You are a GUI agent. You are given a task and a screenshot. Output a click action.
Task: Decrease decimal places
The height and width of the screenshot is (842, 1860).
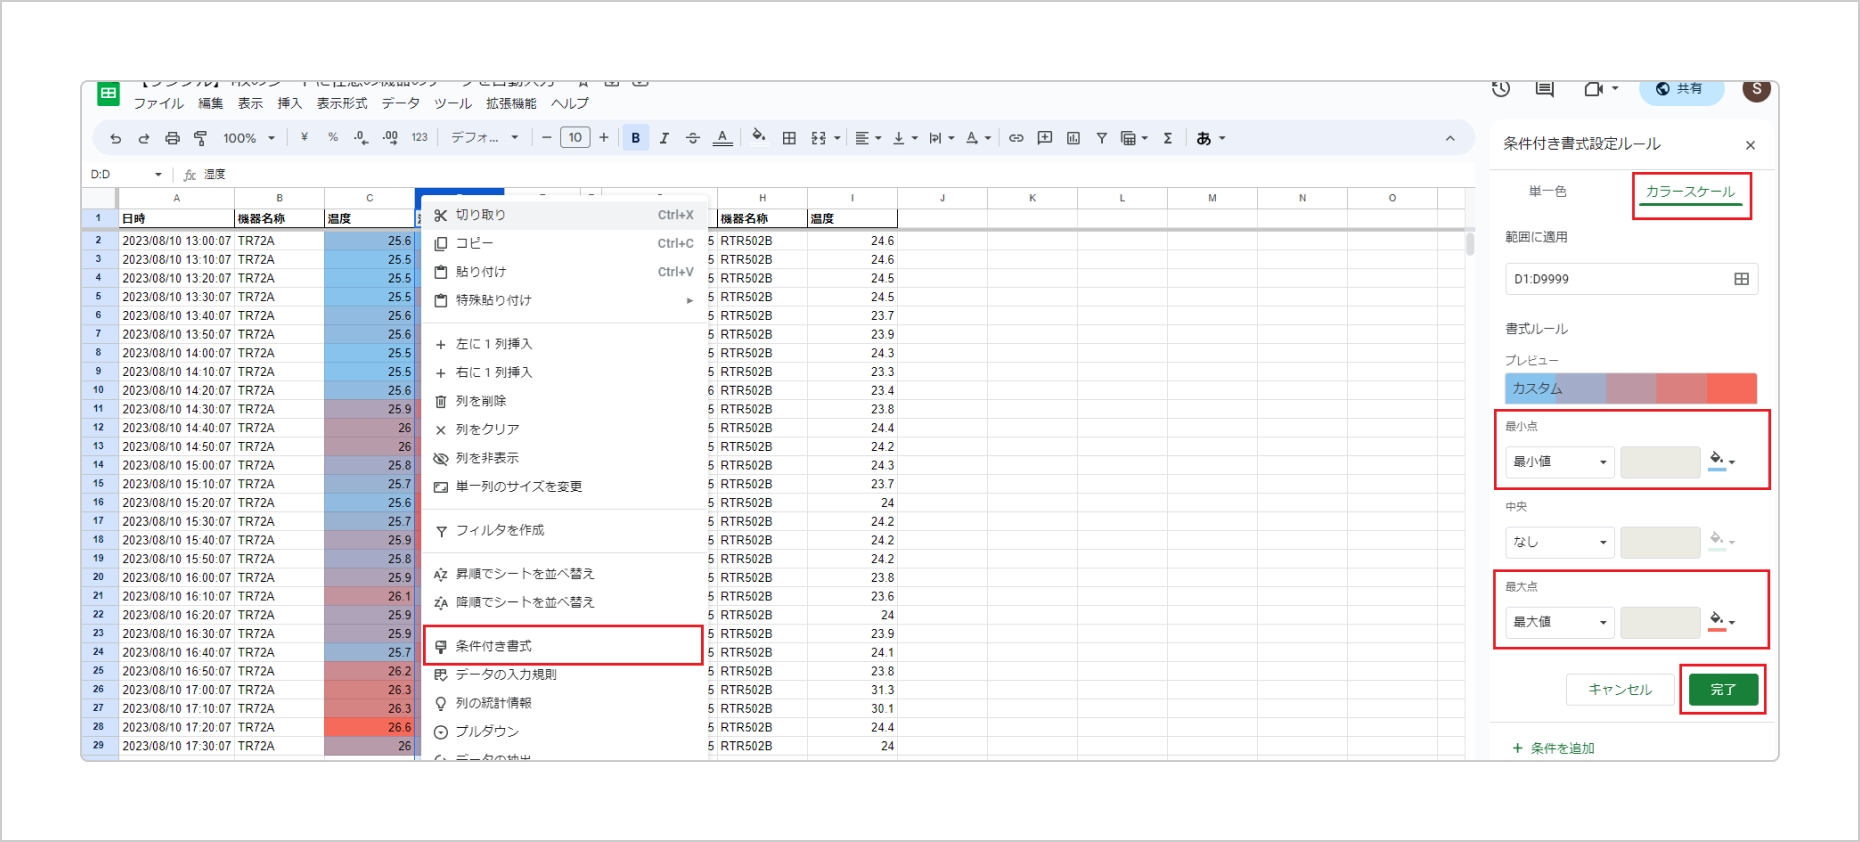(361, 138)
